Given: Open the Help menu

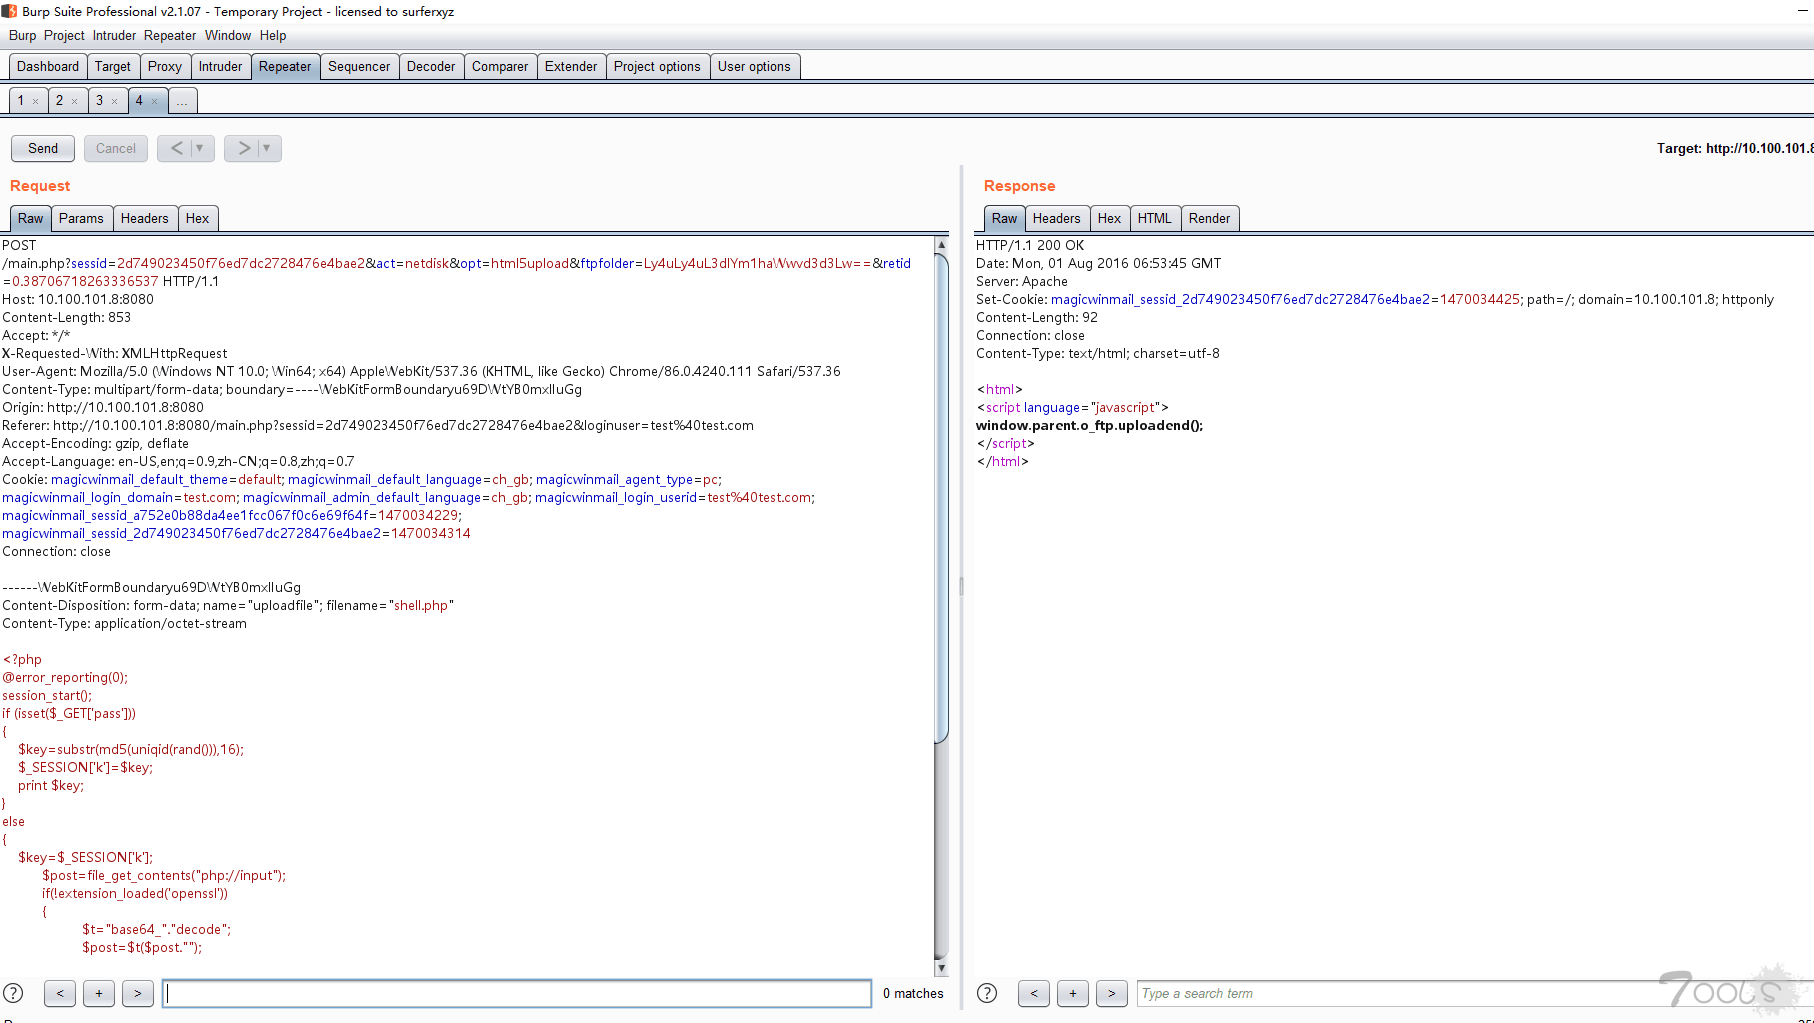Looking at the screenshot, I should tap(273, 35).
